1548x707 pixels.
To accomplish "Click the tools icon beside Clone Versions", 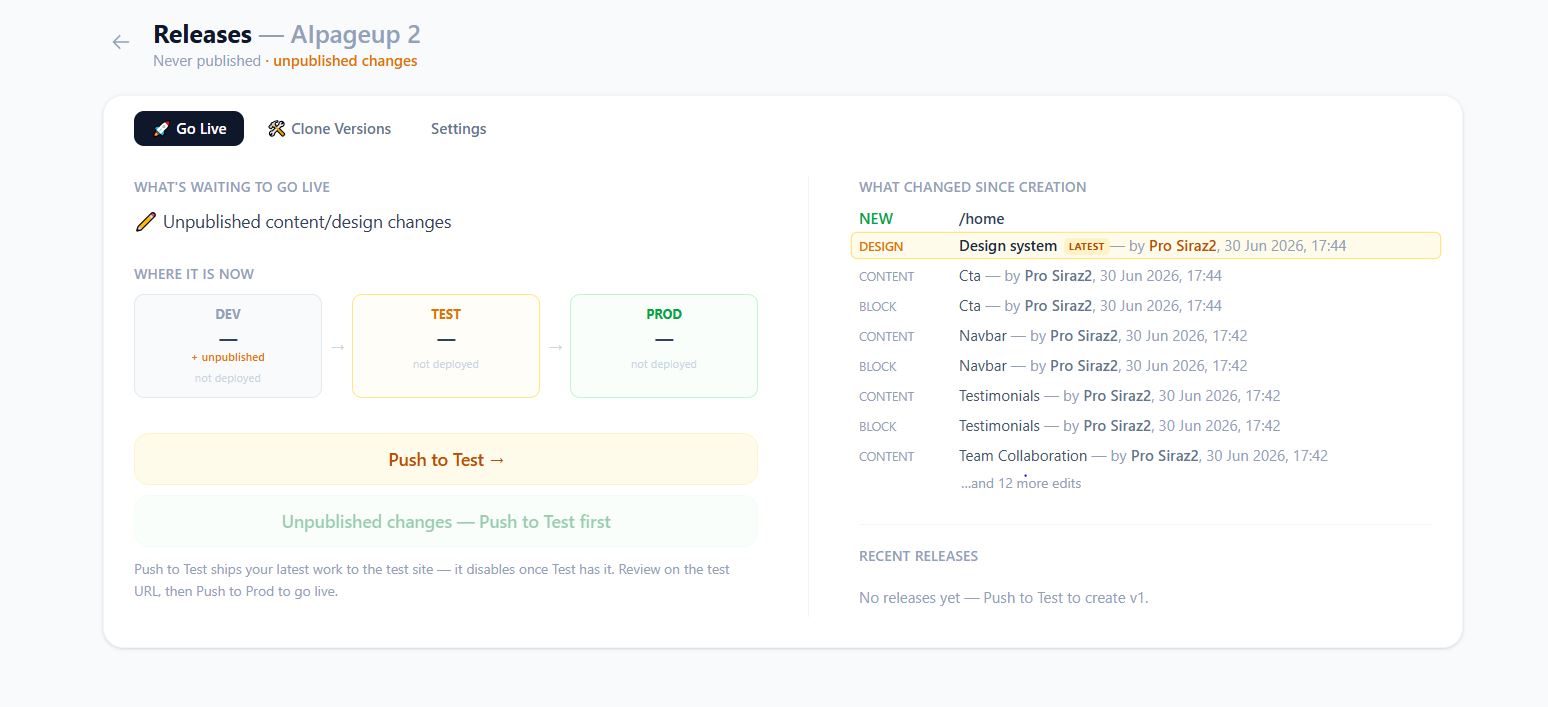I will coord(277,129).
